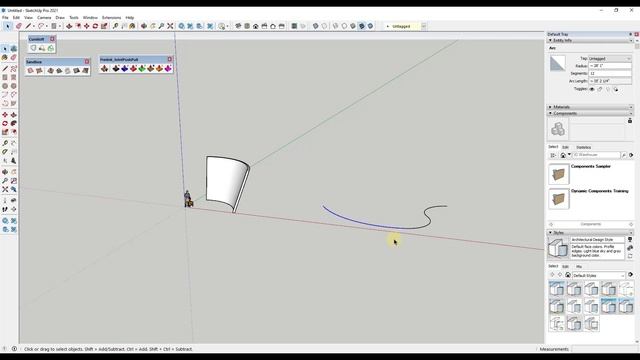Screen dimensions: 640x360
Task: Close the Curviloft floating toolbar
Action: tap(52, 39)
